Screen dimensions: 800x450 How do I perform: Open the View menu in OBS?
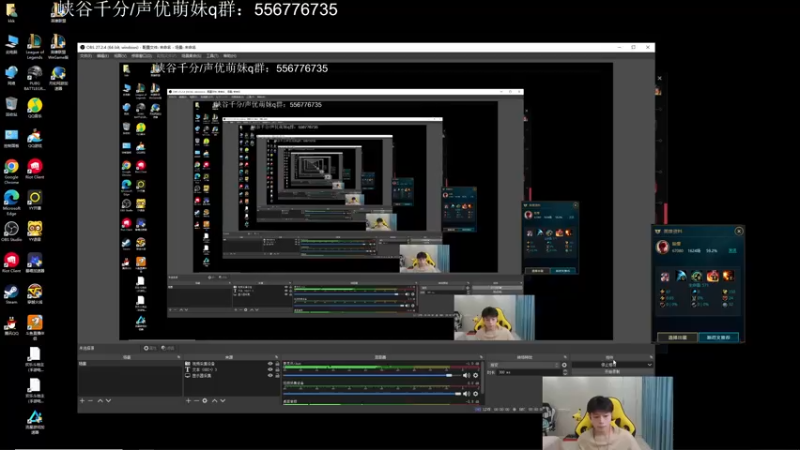coord(120,56)
